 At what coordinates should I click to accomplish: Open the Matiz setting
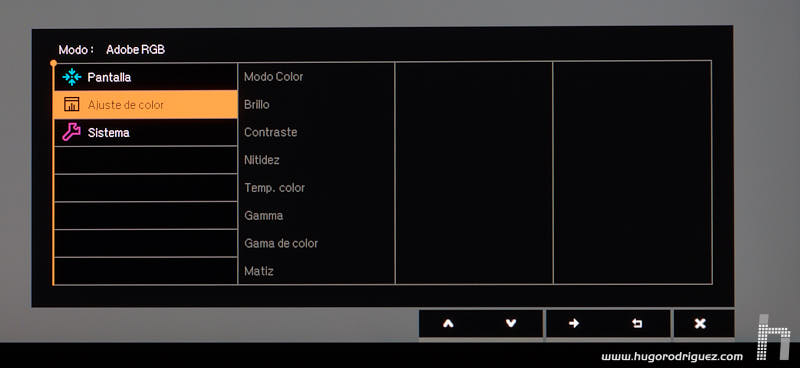click(259, 271)
